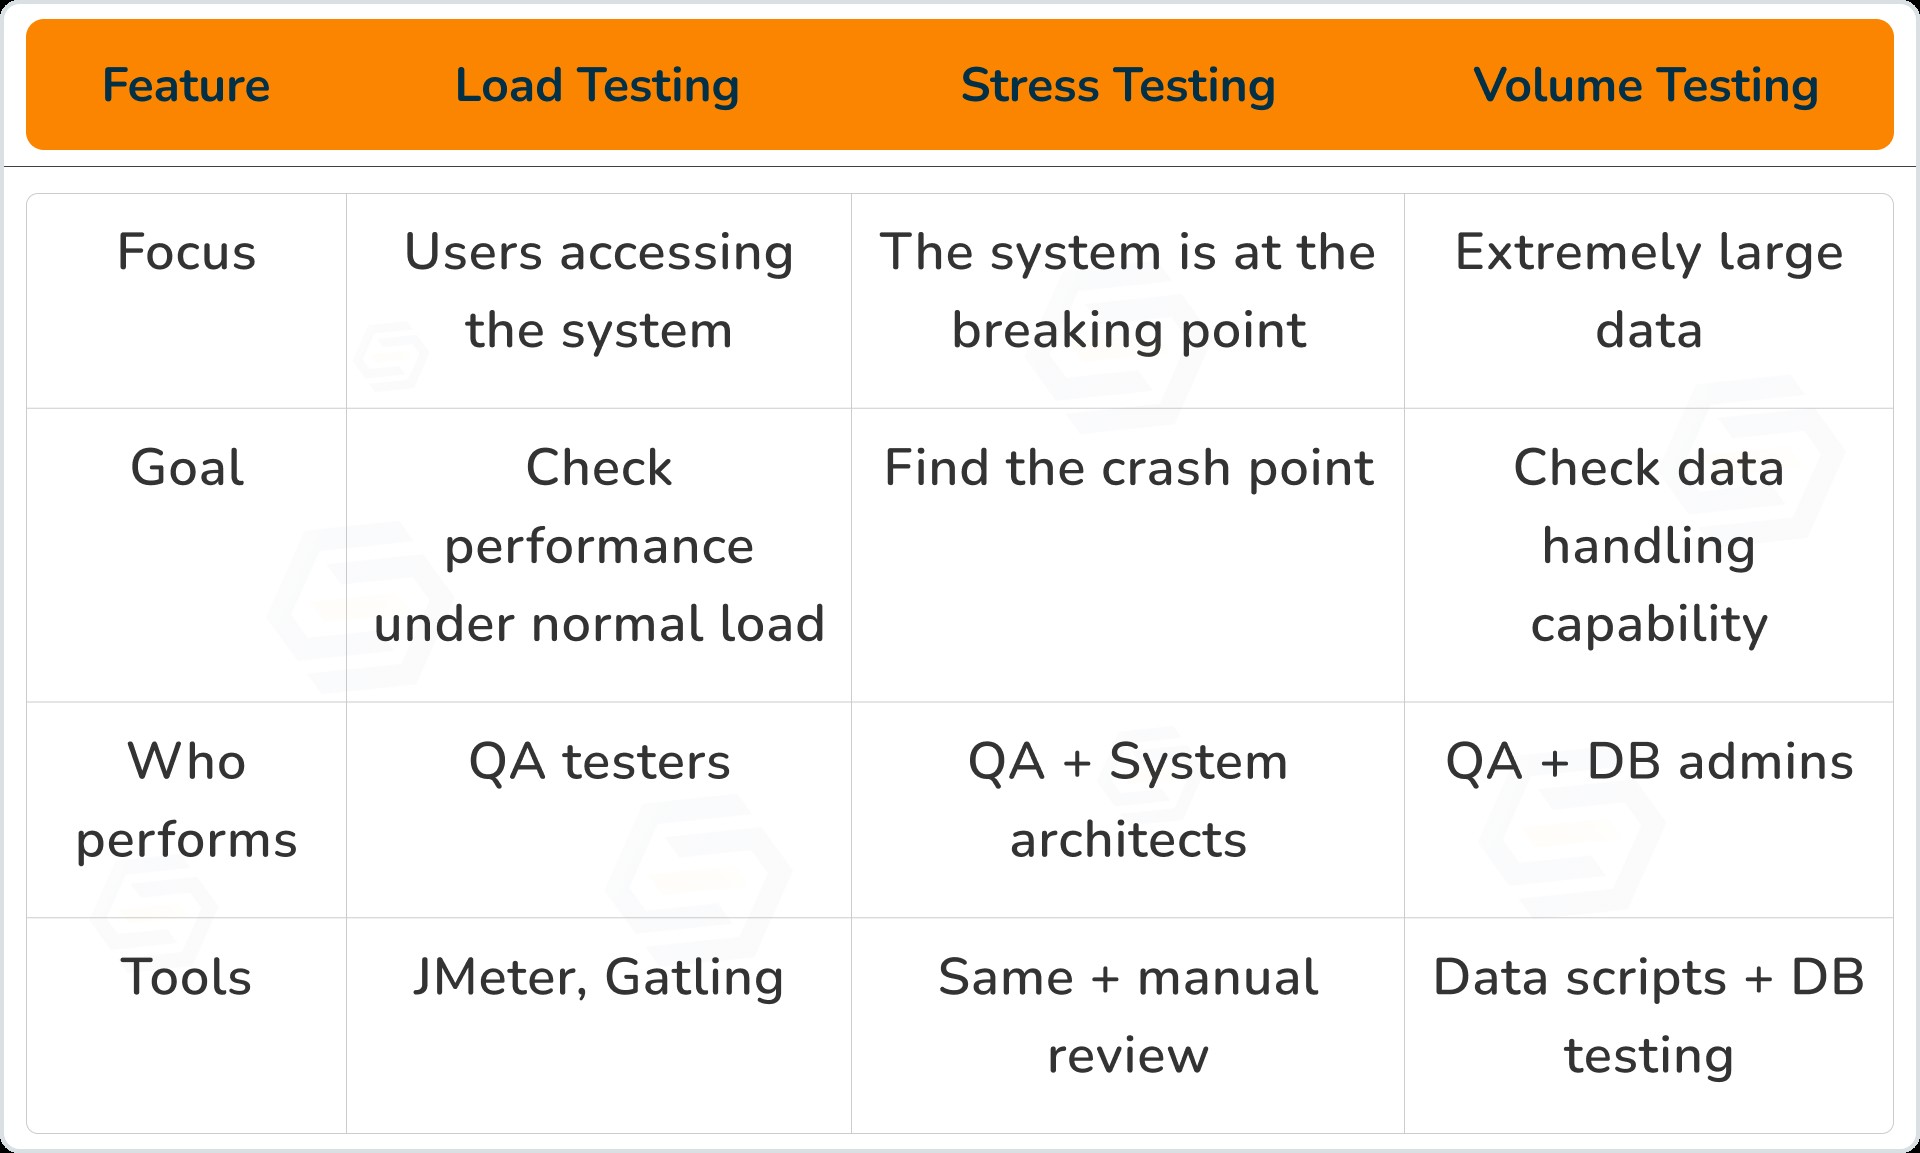
Task: Select the 'QA + DB admins' cell
Action: [x=1649, y=762]
